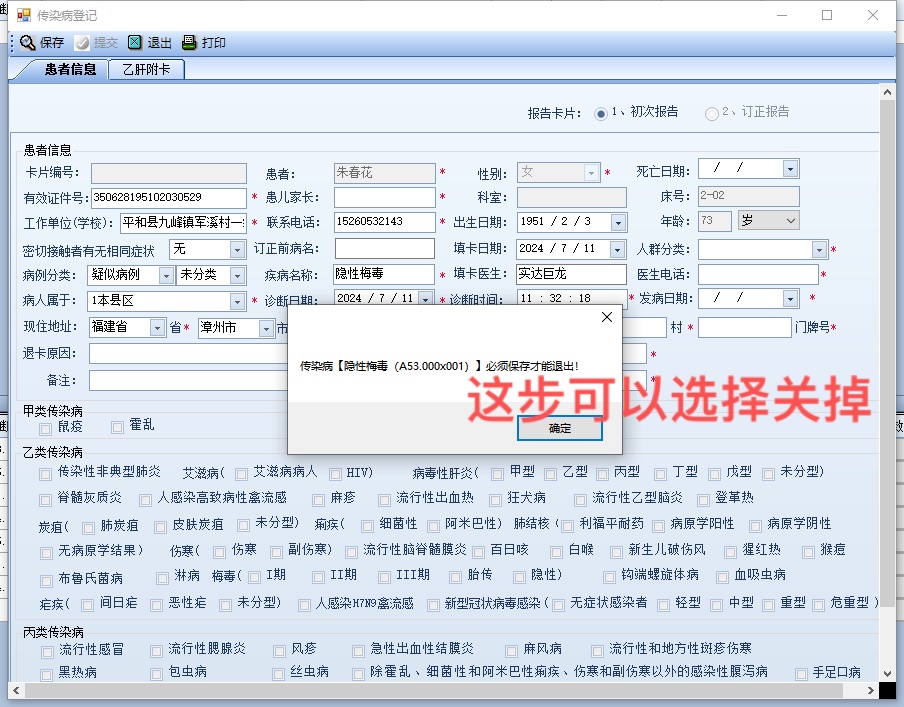Viewport: 904px width, 707px height.
Task: Expand the 病人属于 本县区 dropdown
Action: click(237, 302)
